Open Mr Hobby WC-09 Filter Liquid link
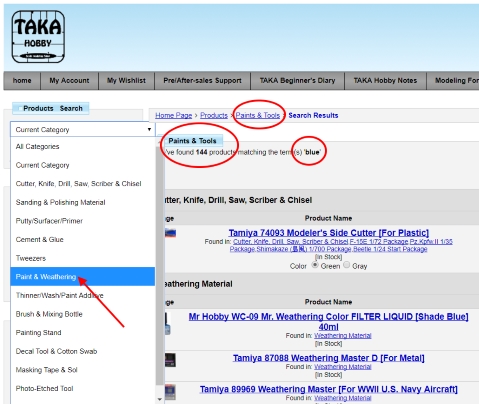This screenshot has width=479, height=404. click(x=329, y=321)
